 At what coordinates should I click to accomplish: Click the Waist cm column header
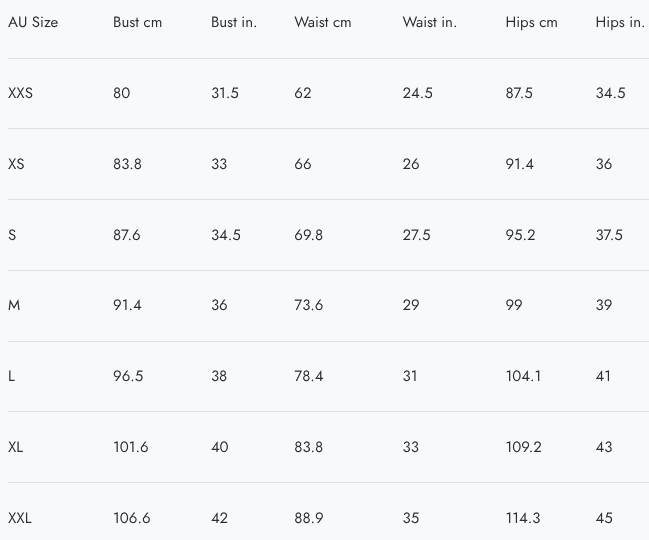point(322,22)
